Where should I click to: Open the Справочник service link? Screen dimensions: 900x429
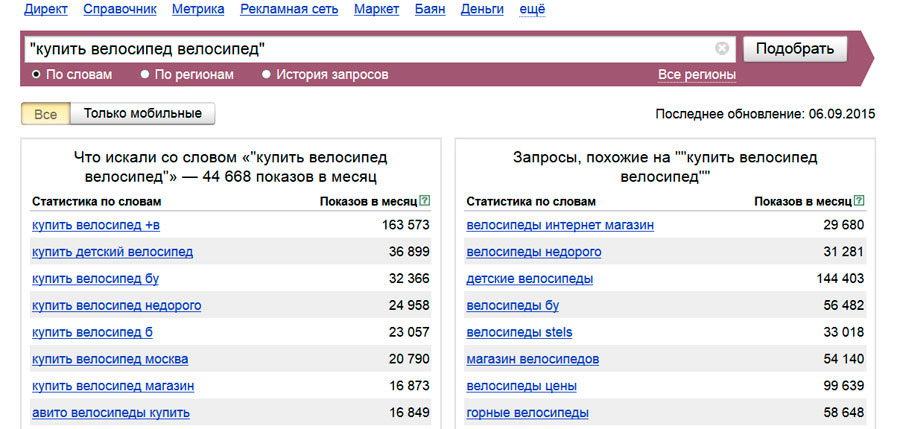(x=120, y=9)
